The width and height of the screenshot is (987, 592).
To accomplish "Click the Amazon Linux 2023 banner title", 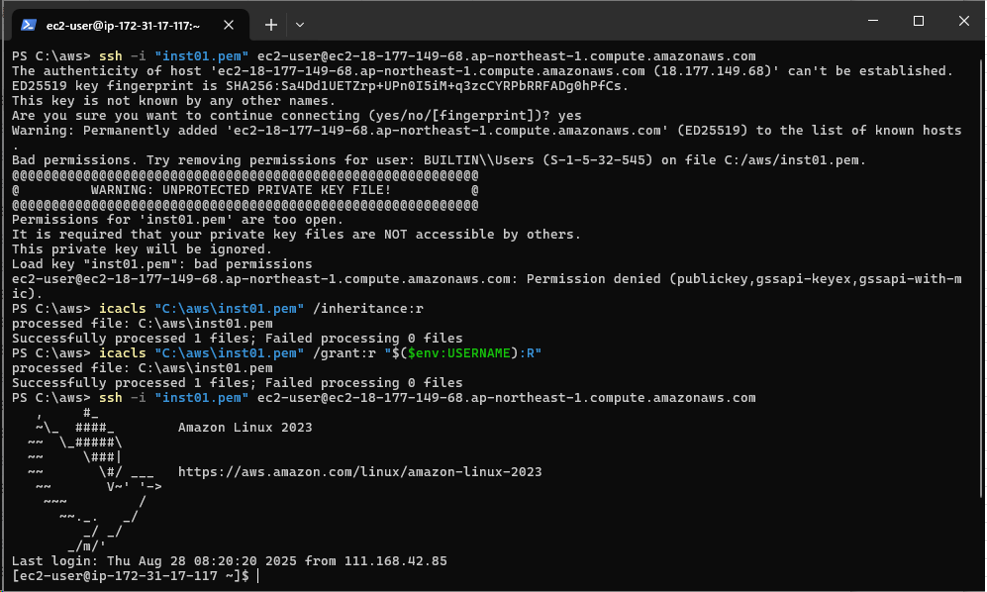I will (x=245, y=427).
